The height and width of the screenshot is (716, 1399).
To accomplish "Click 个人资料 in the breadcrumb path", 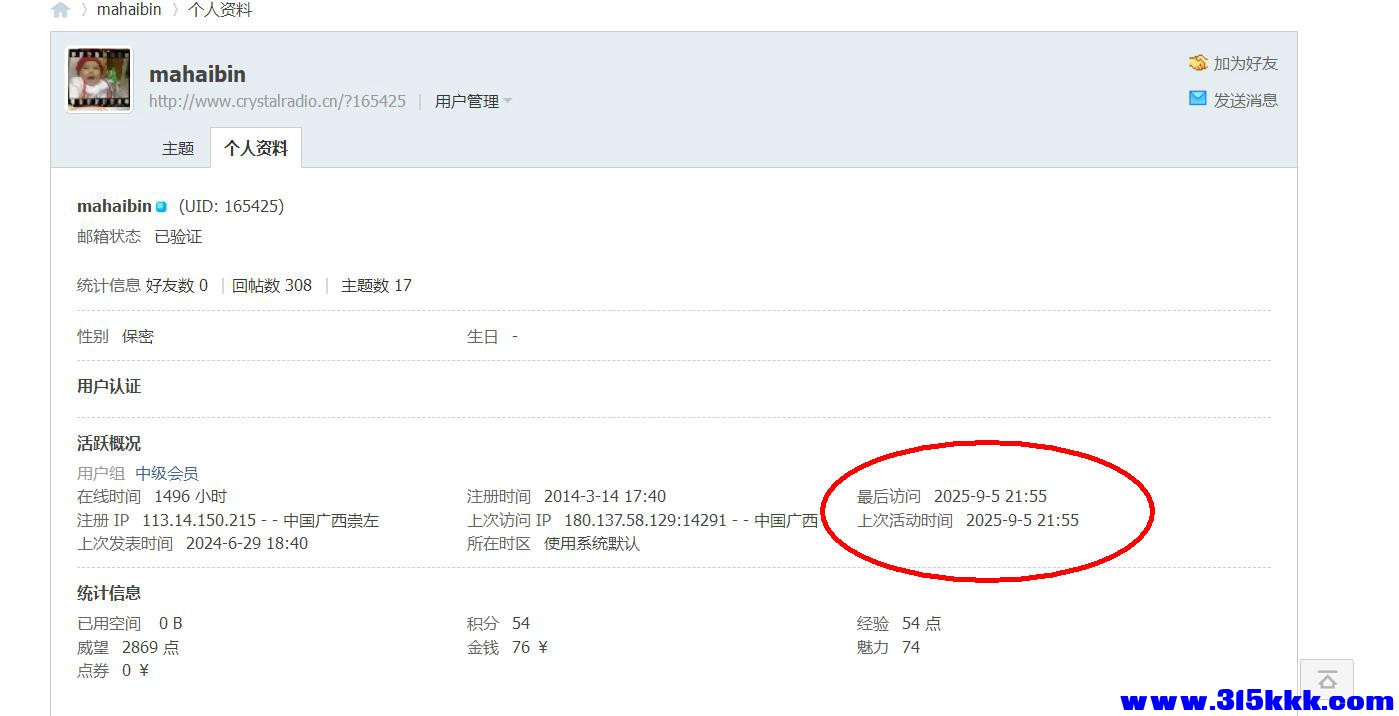I will tap(220, 10).
